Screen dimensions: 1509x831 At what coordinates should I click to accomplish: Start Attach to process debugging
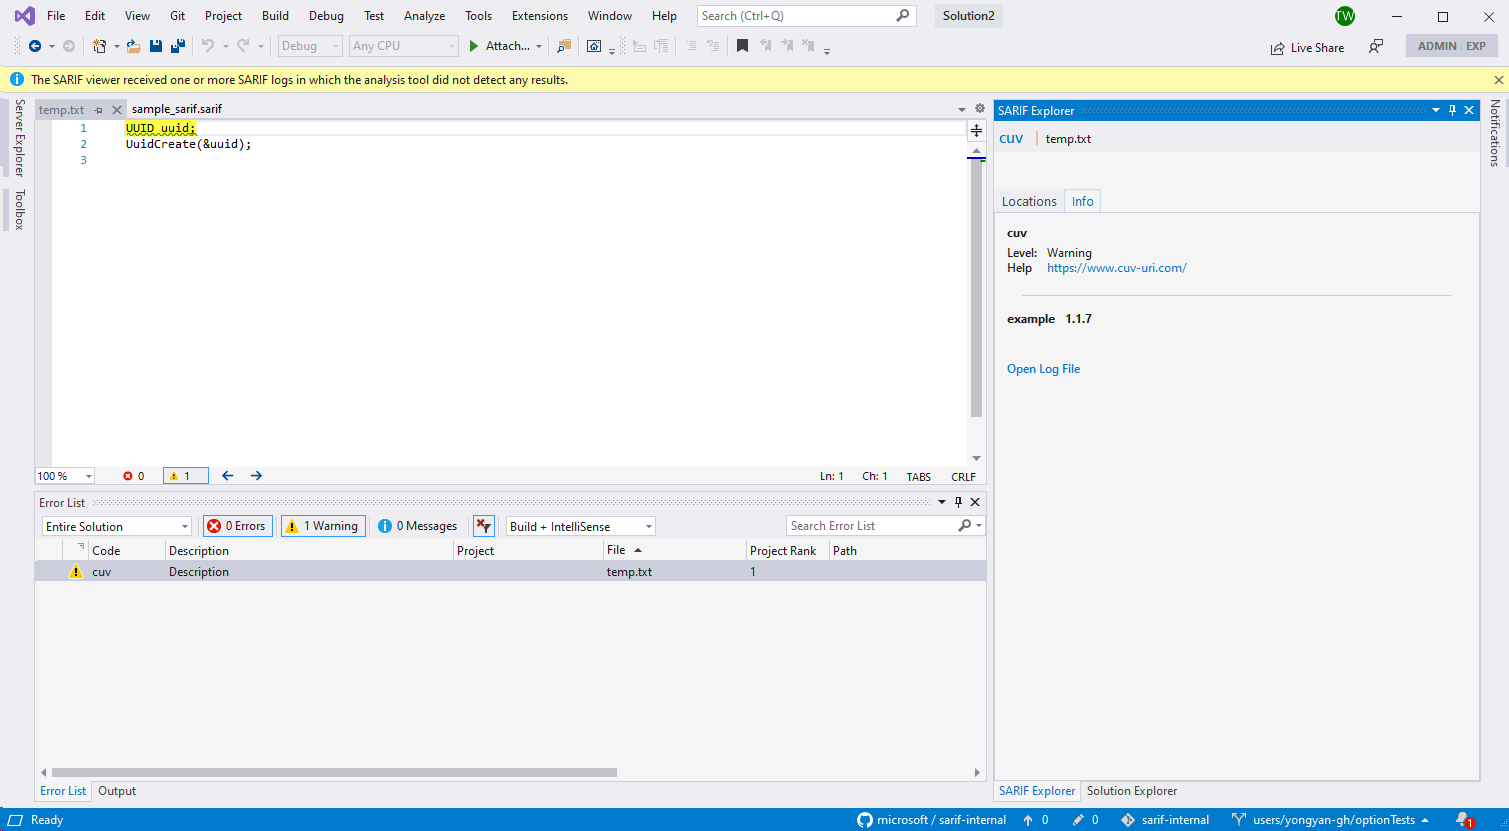tap(498, 45)
